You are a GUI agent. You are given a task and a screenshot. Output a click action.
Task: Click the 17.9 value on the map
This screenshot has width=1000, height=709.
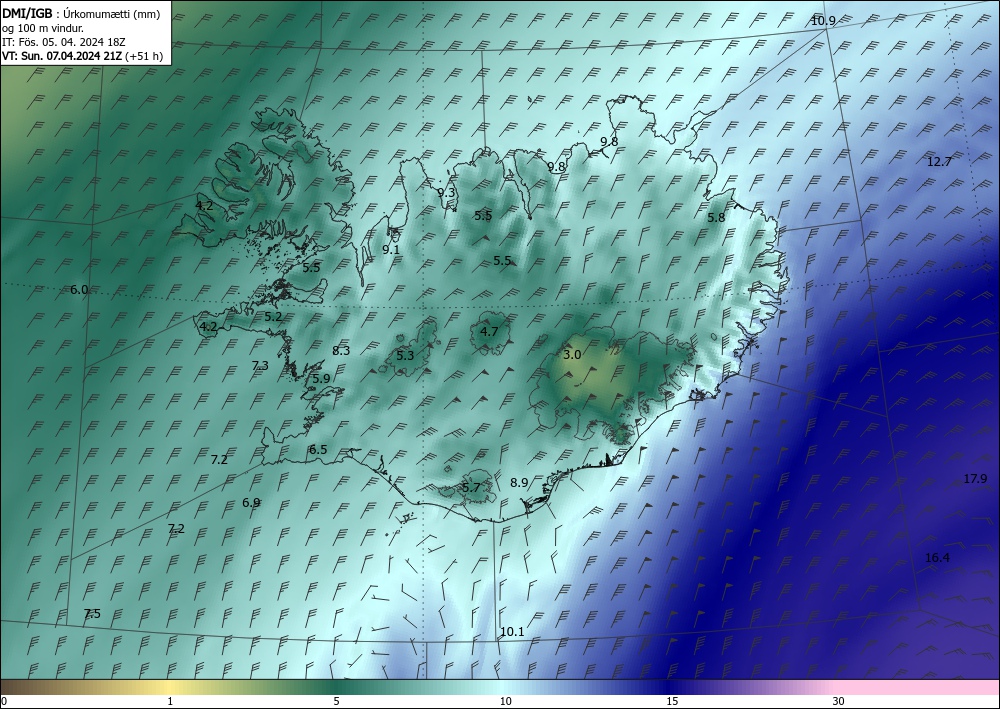coord(975,479)
